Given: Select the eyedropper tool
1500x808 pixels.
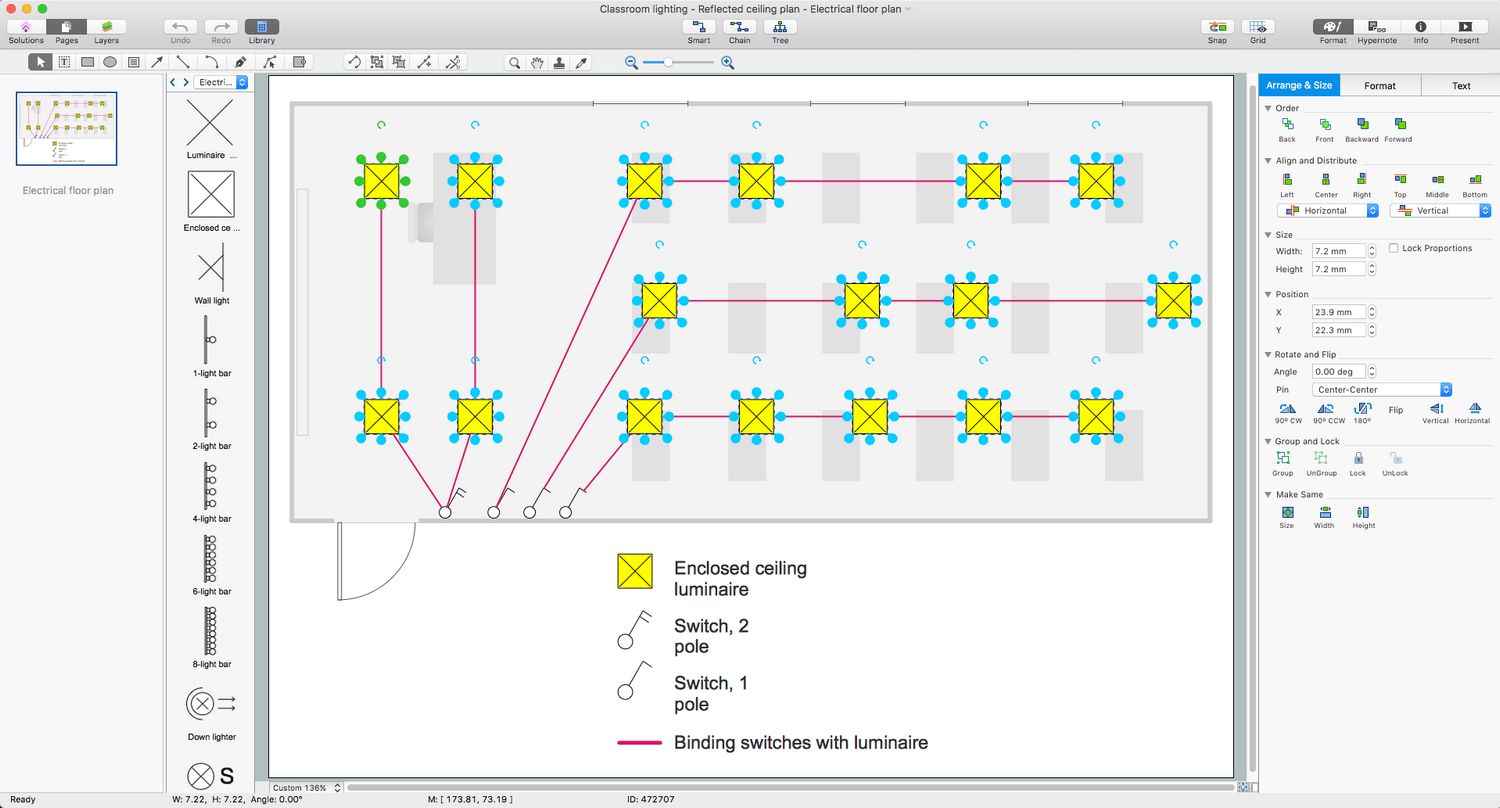Looking at the screenshot, I should (582, 62).
